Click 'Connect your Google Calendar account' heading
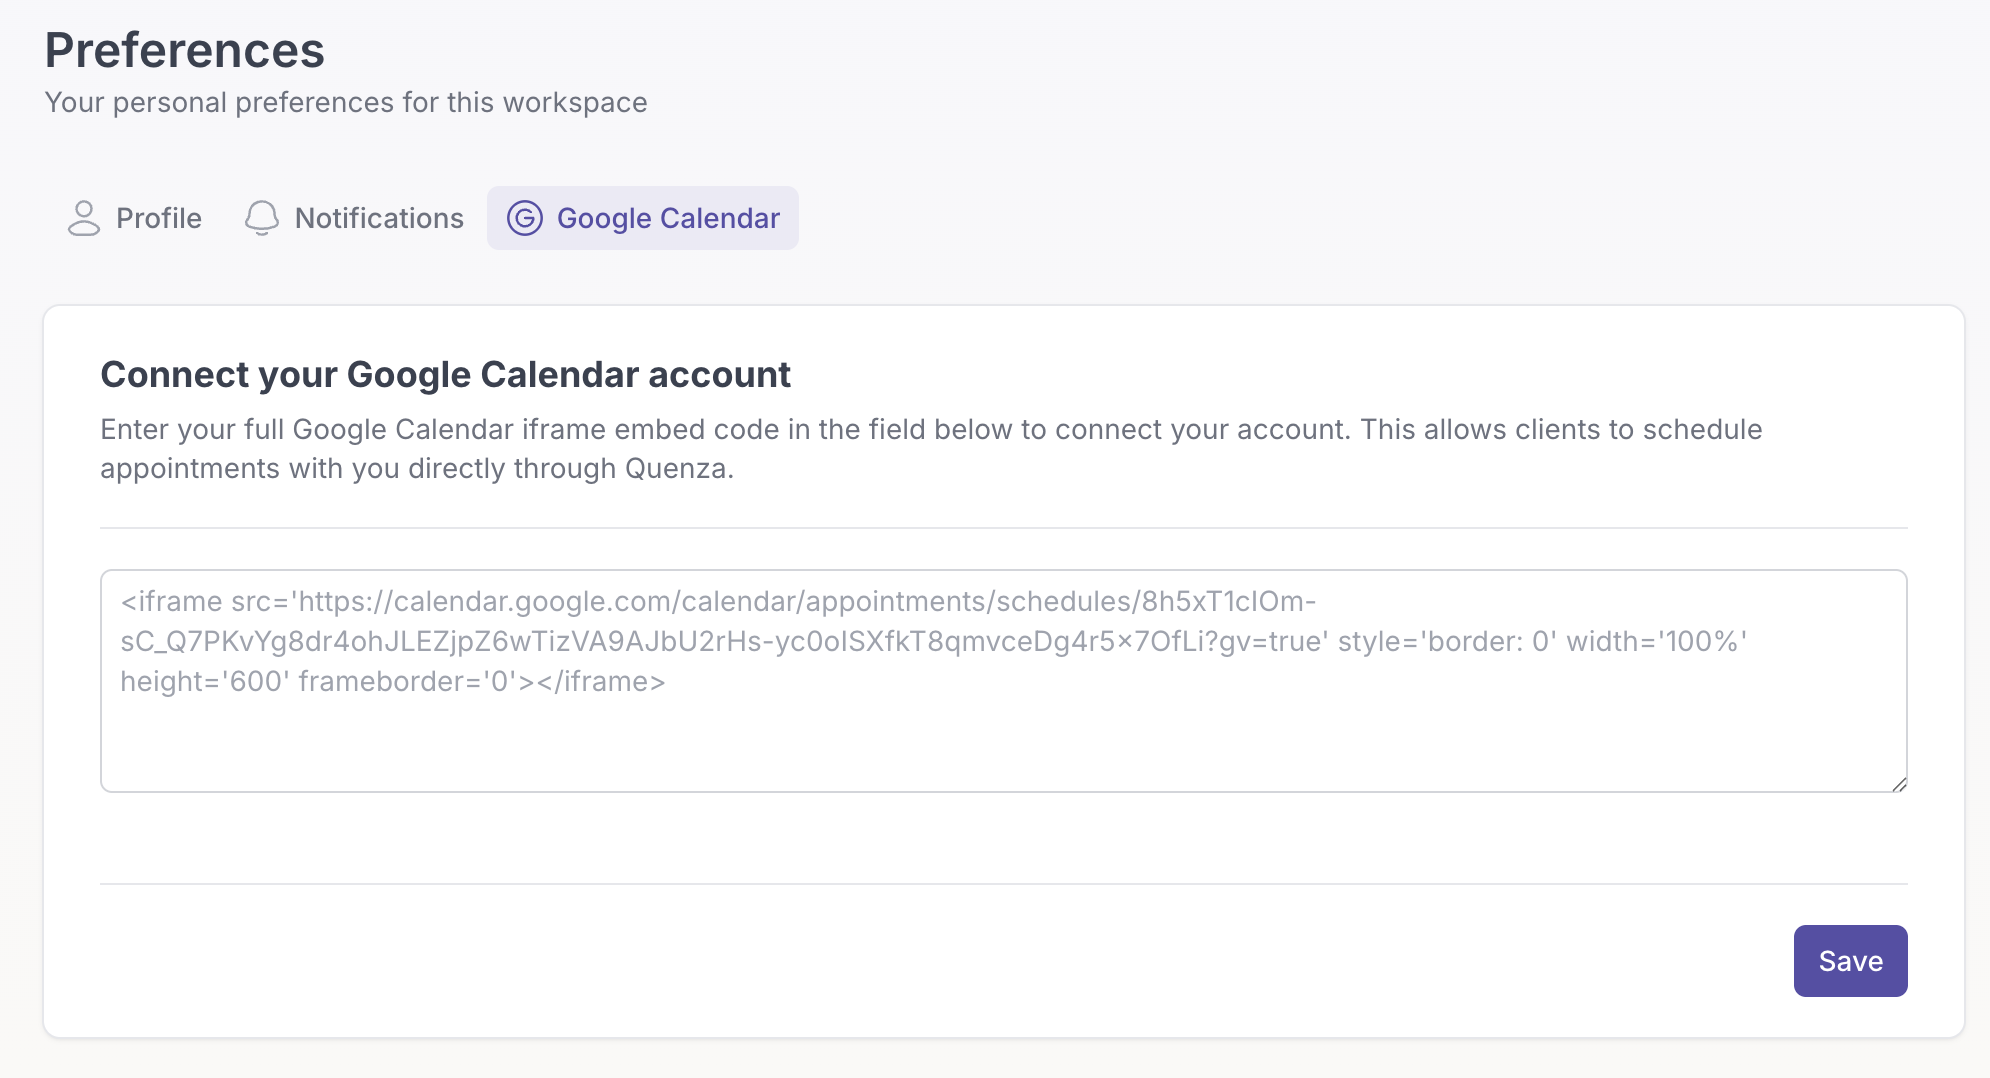The width and height of the screenshot is (1990, 1078). pyautogui.click(x=445, y=375)
